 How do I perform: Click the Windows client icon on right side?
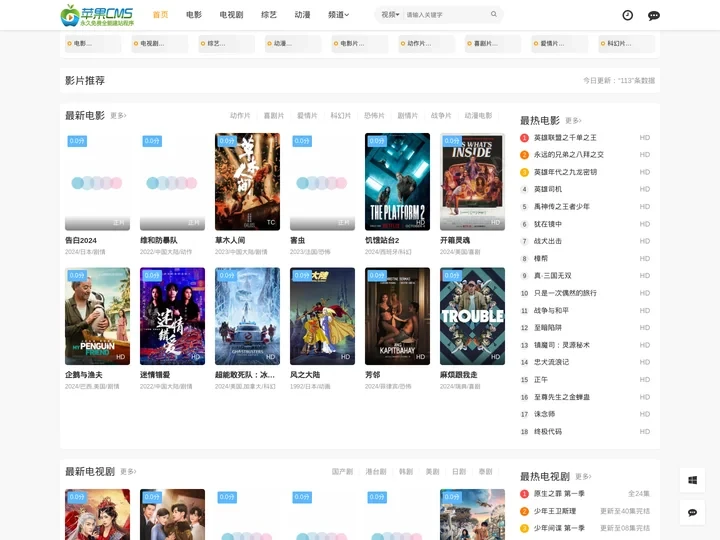[692, 480]
